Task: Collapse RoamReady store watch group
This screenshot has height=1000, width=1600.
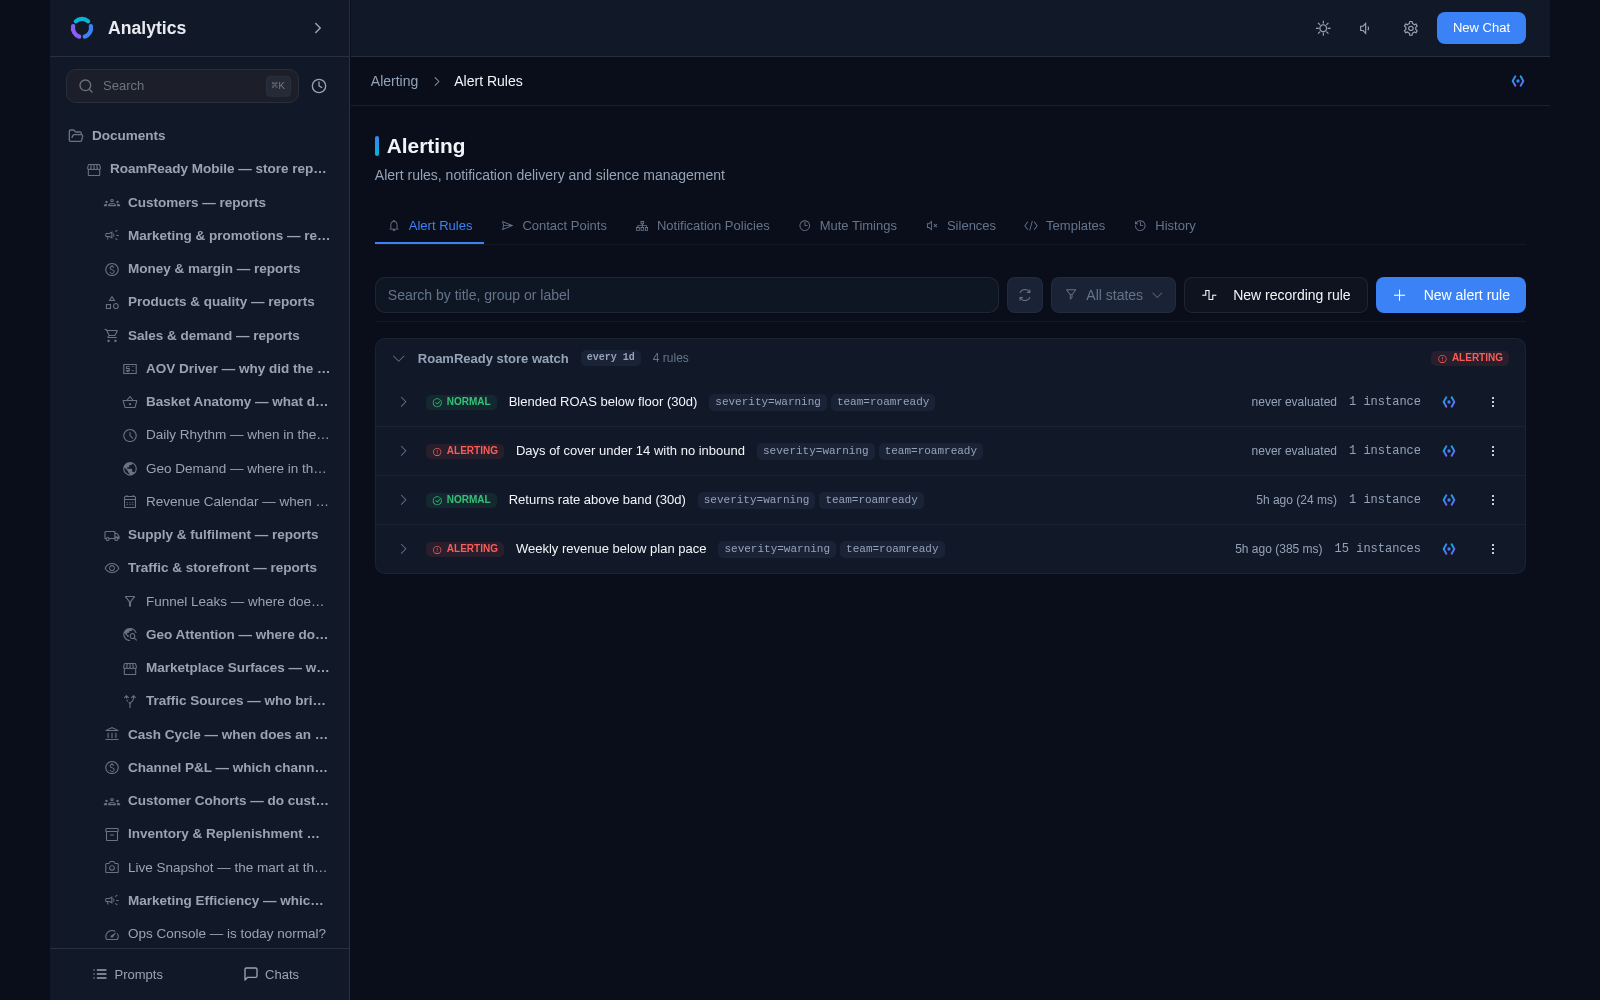Action: (x=399, y=358)
